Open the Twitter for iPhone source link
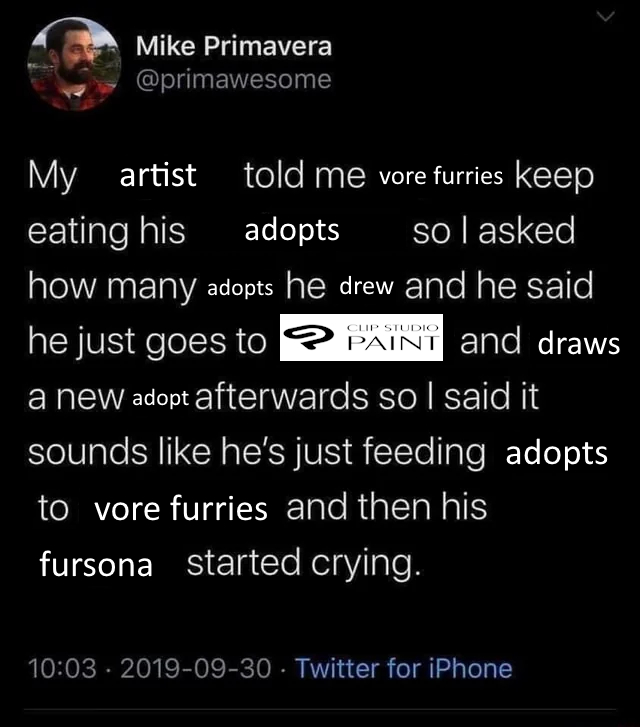Image resolution: width=640 pixels, height=727 pixels. coord(404,668)
